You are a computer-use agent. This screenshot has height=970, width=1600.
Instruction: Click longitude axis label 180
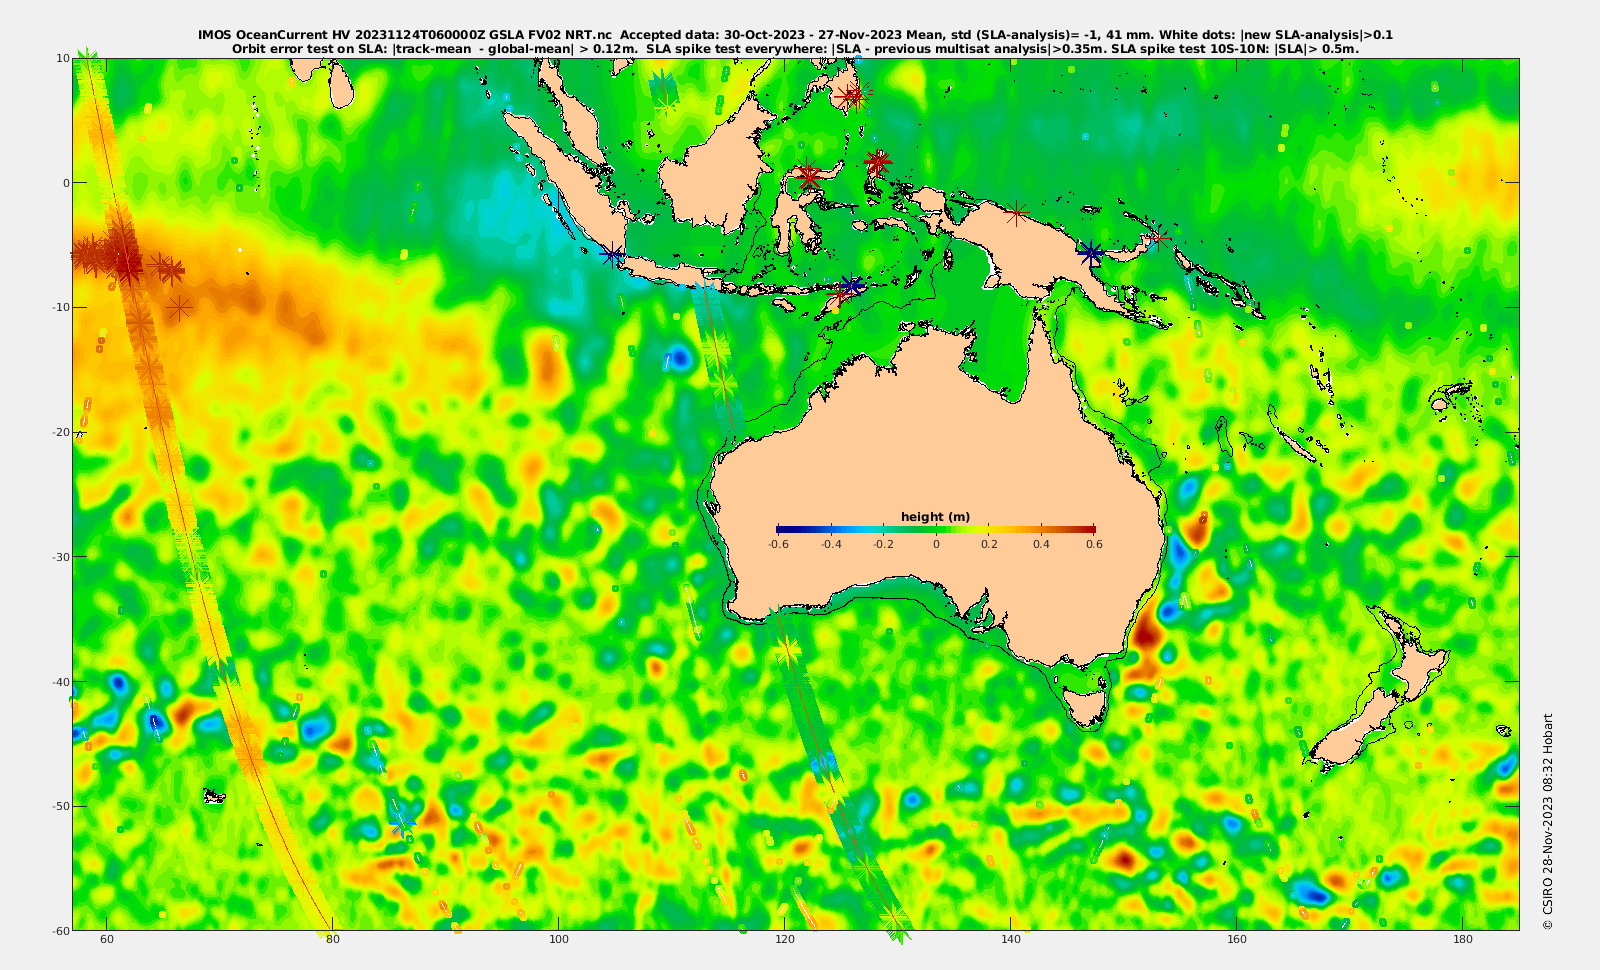[x=1463, y=939]
